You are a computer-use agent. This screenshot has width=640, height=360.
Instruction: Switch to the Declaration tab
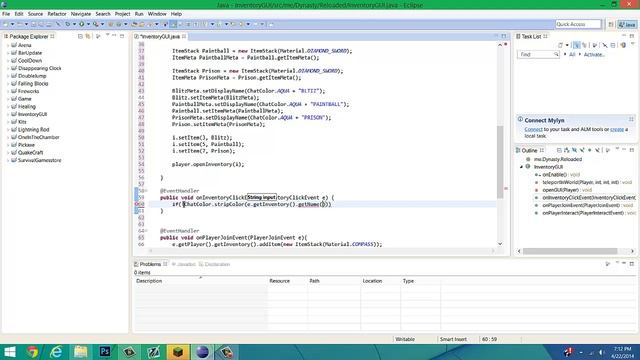(214, 264)
